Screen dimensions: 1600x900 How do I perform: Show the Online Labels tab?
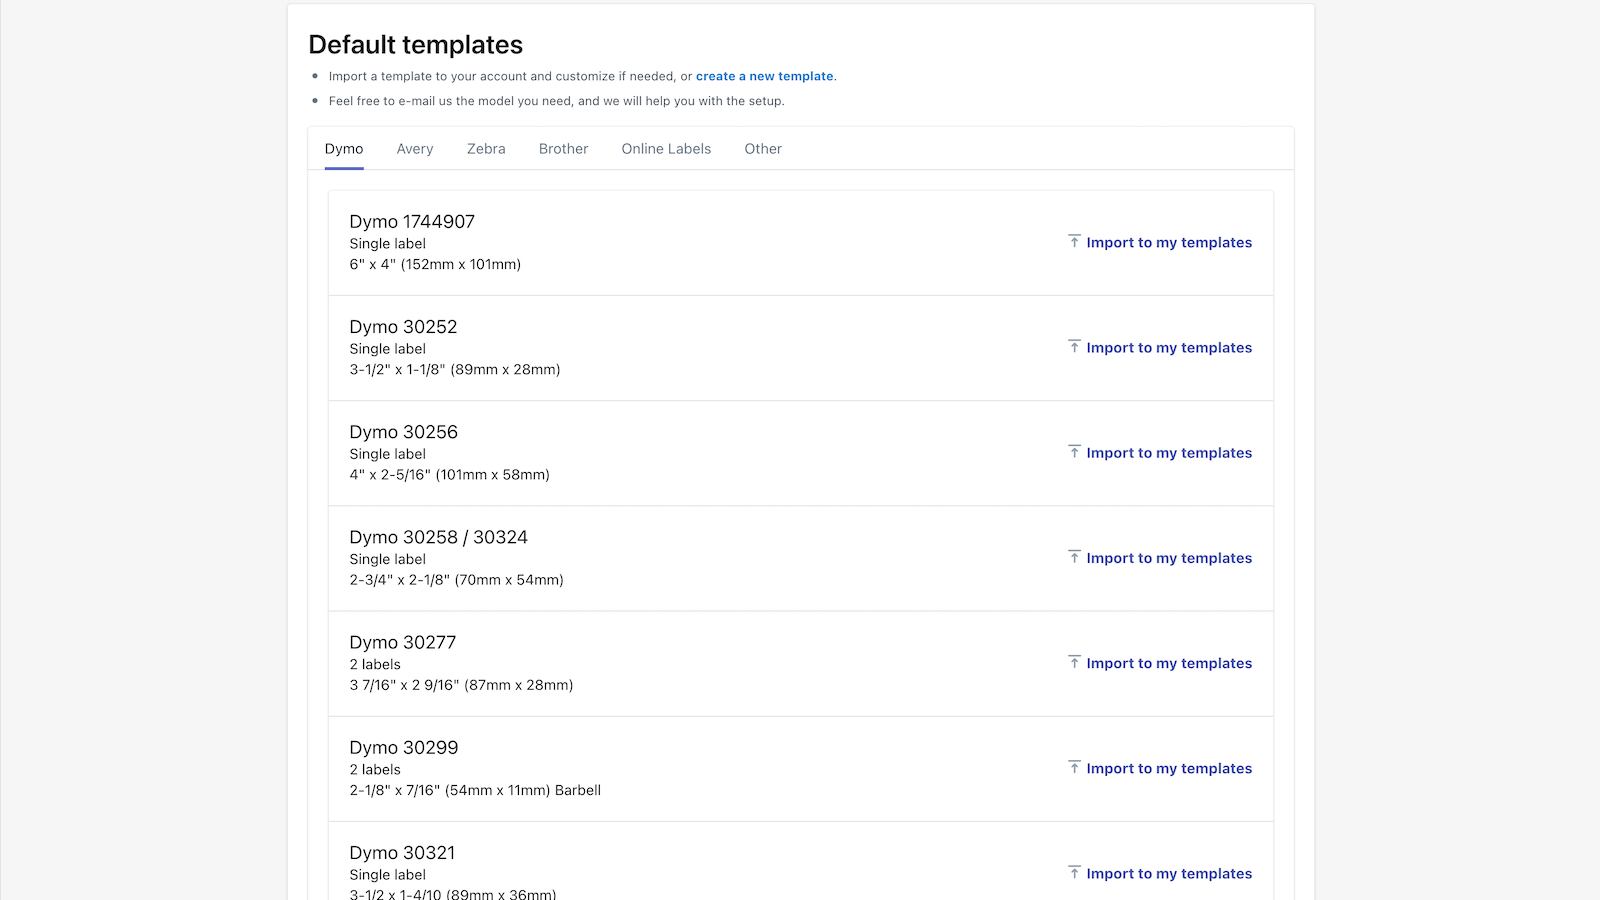(666, 149)
